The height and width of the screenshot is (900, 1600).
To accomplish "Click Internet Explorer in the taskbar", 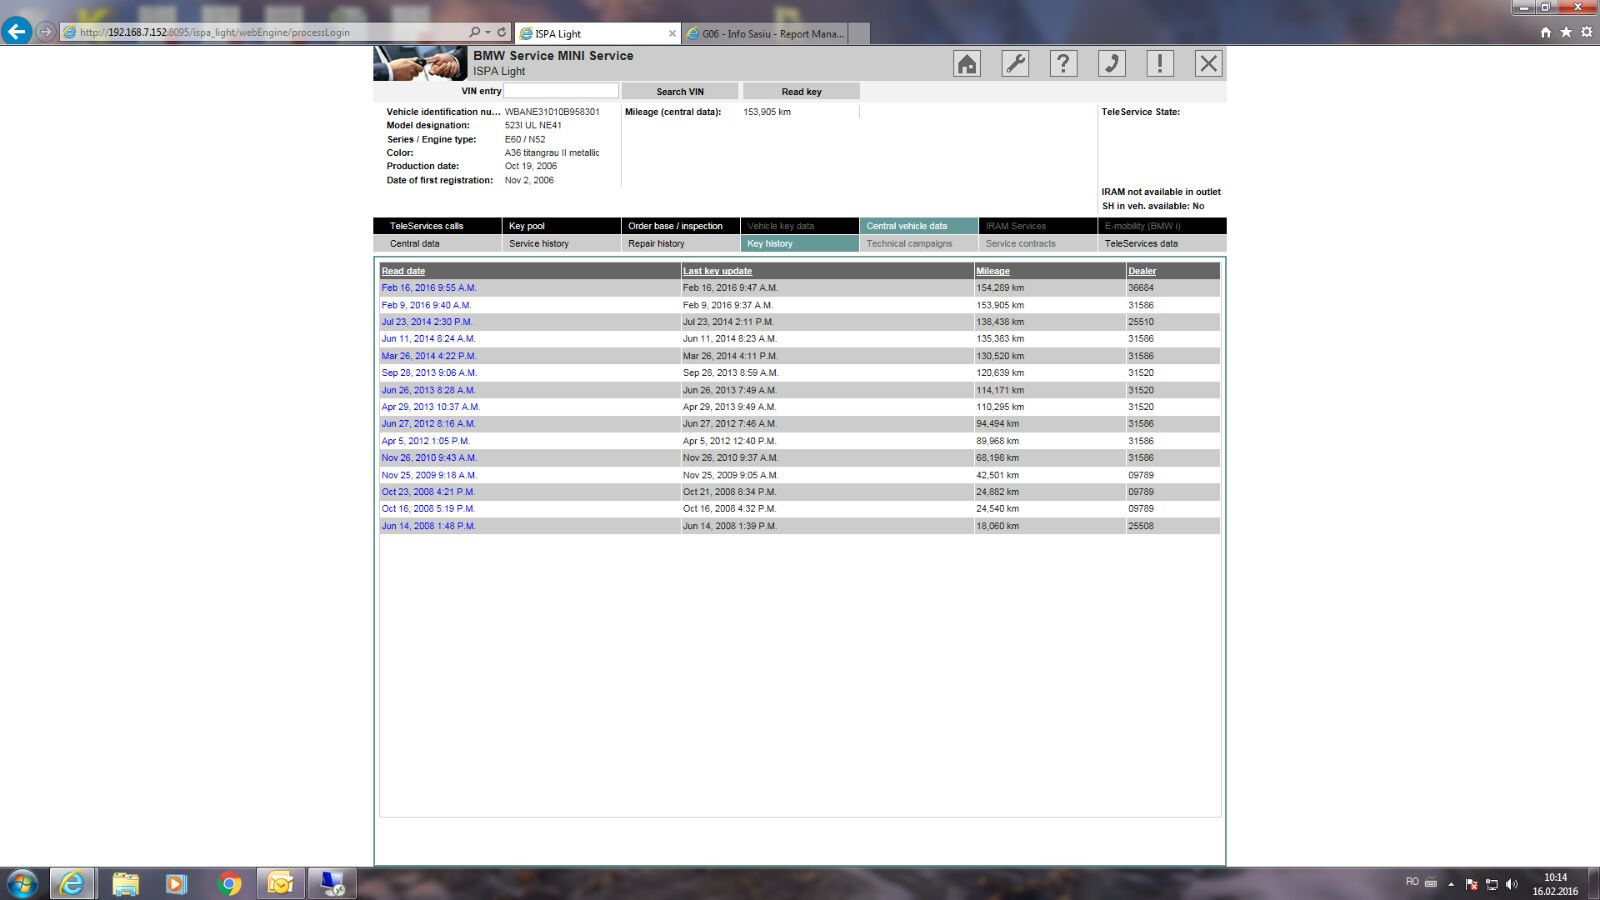I will pyautogui.click(x=72, y=884).
